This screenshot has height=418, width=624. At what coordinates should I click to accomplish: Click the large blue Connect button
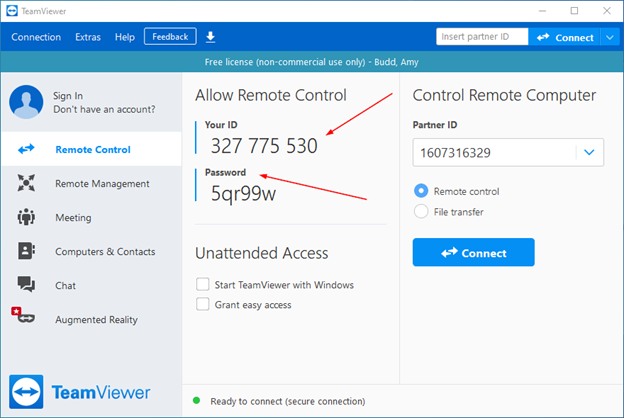[x=474, y=252]
